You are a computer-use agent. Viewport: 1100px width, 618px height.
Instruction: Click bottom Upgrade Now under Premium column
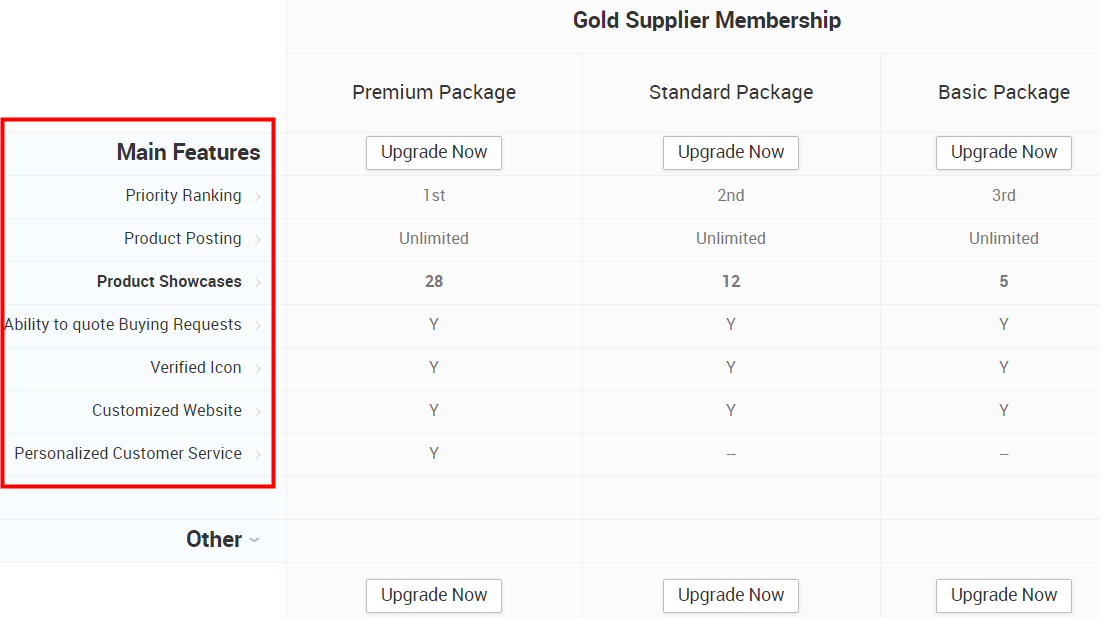434,596
